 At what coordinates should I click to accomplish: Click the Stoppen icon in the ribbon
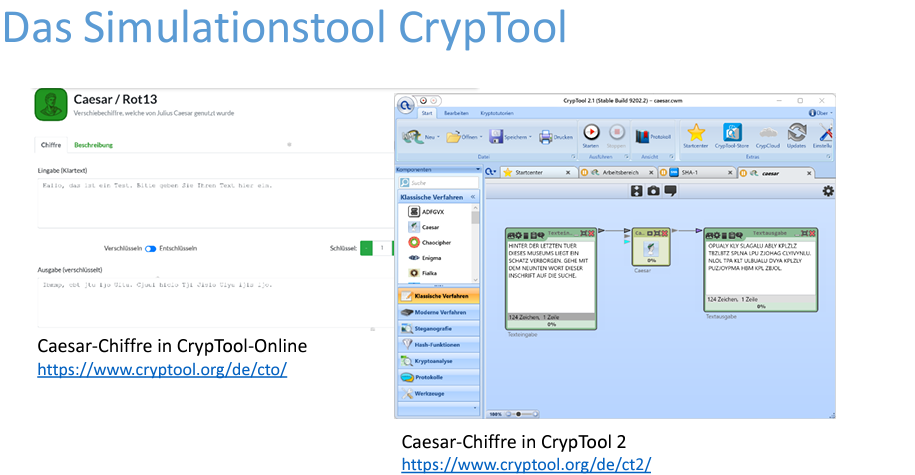(x=617, y=133)
